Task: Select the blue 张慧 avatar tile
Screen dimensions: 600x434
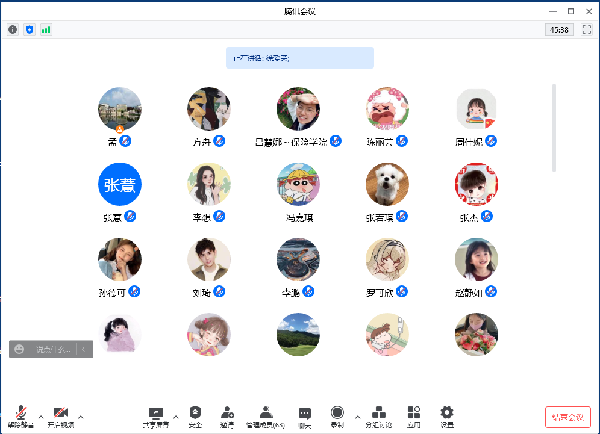Action: 119,185
